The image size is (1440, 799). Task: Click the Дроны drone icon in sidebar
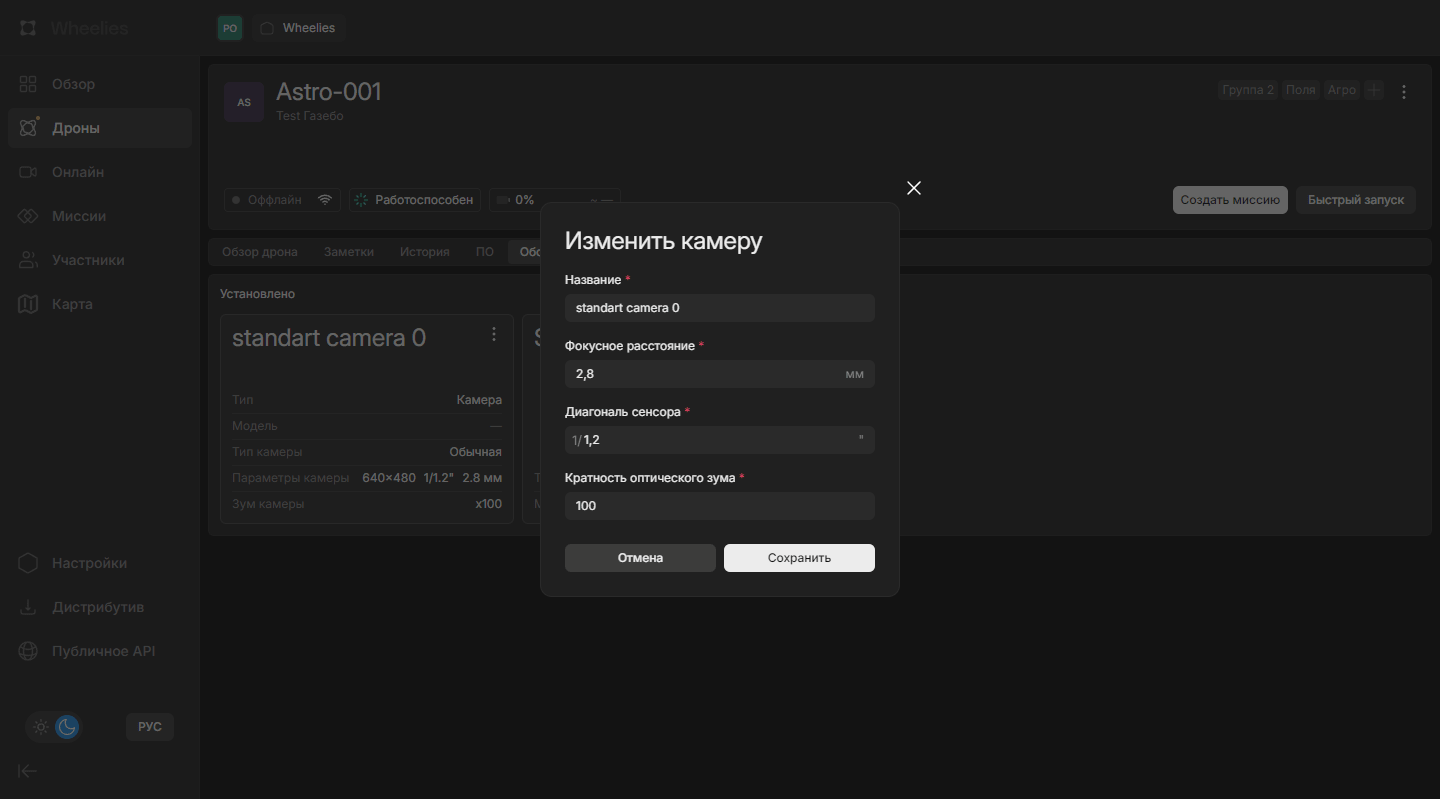(x=28, y=128)
